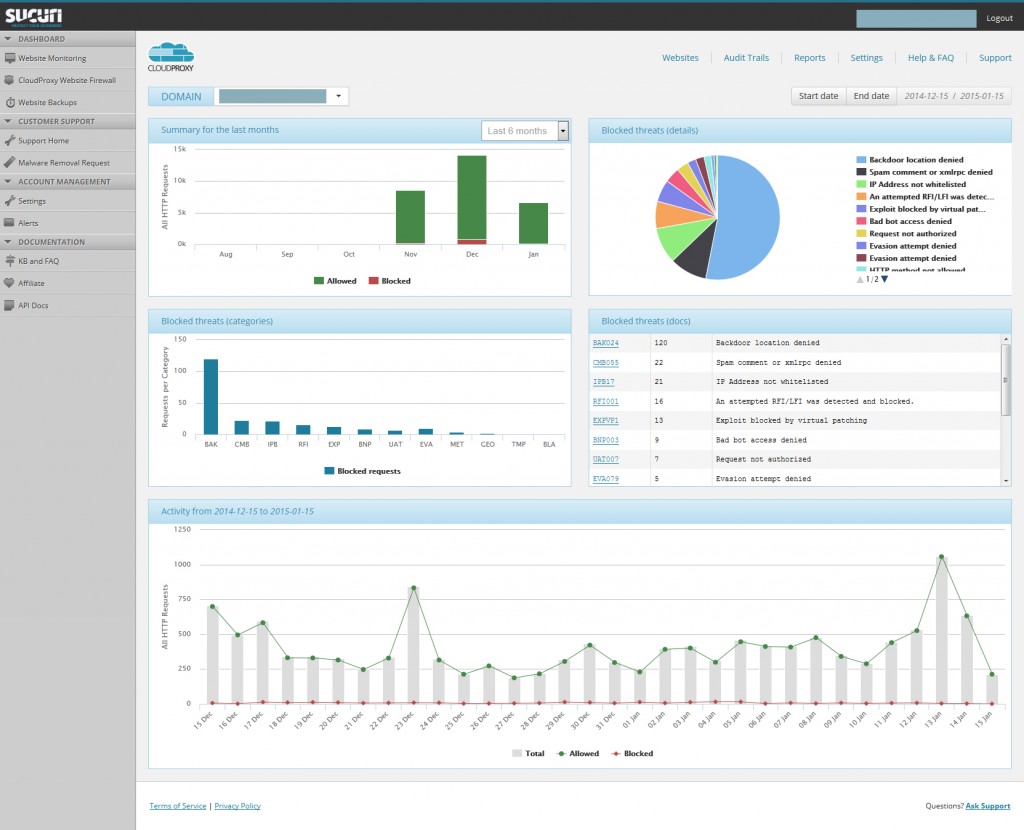This screenshot has width=1024, height=830.
Task: Click the Affiliate heart icon
Action: pos(10,283)
